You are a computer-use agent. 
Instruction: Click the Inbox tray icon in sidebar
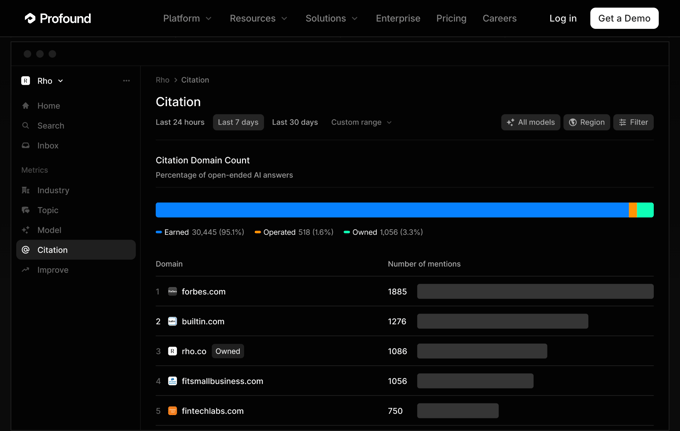coord(26,145)
